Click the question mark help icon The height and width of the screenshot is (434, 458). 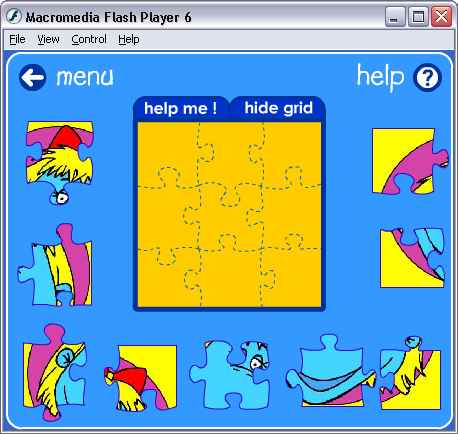click(x=427, y=77)
